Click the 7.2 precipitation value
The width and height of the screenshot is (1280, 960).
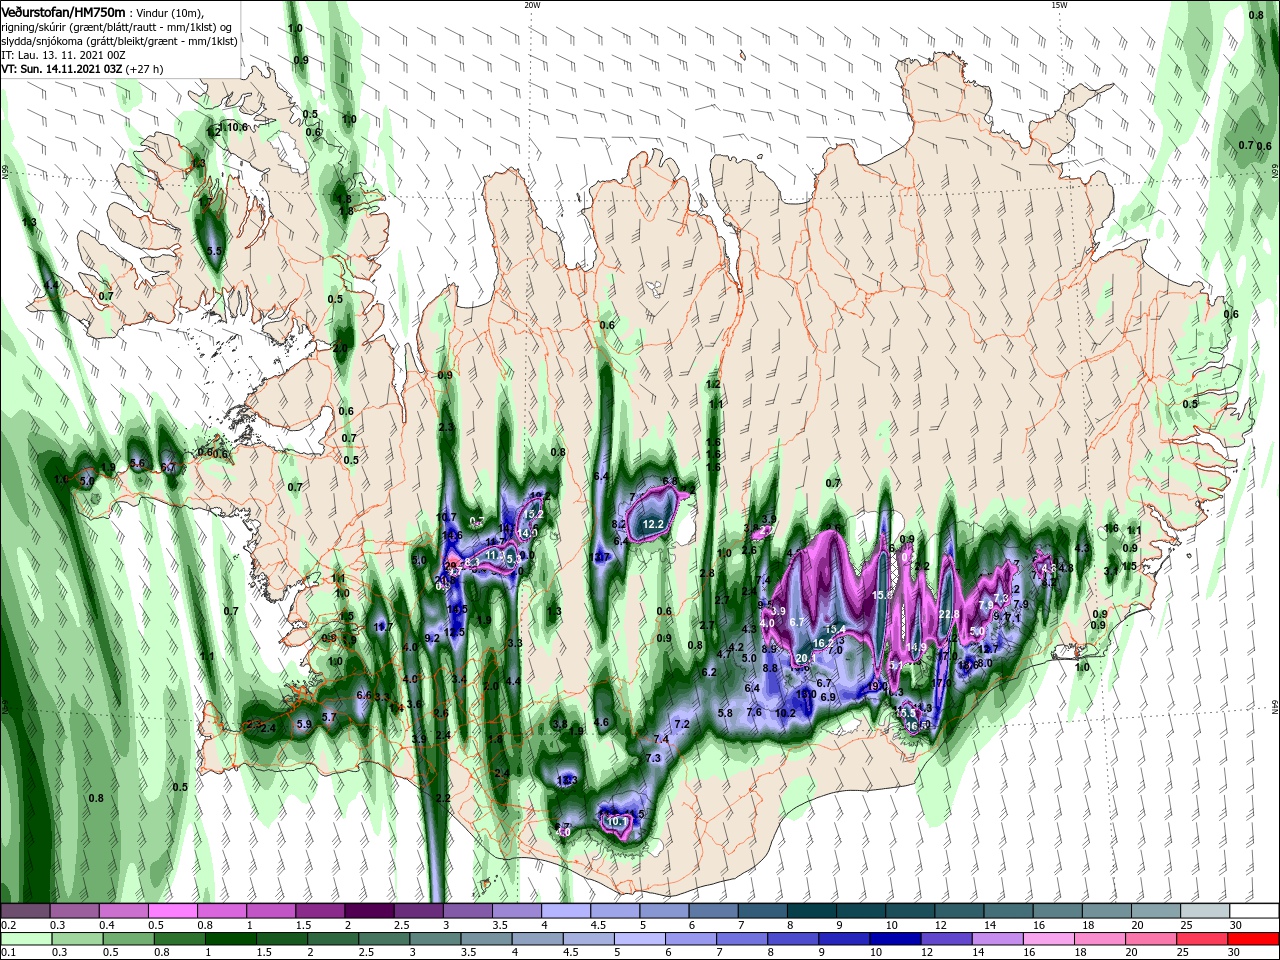(683, 724)
